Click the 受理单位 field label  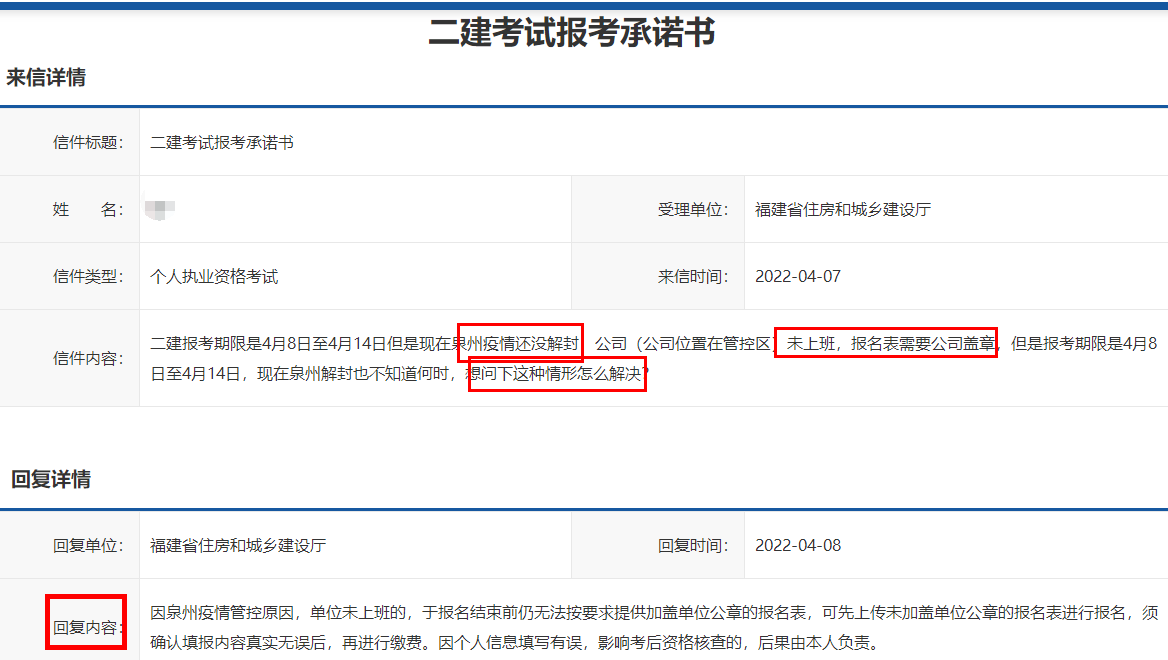[693, 209]
